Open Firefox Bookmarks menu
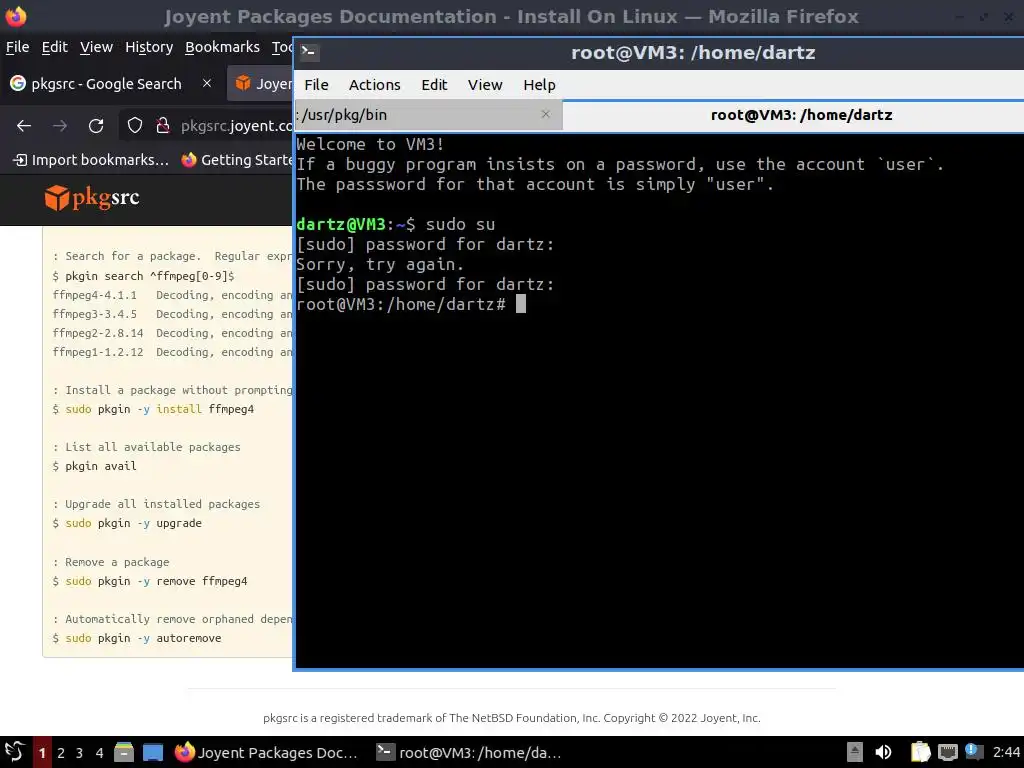This screenshot has width=1024, height=768. pyautogui.click(x=222, y=47)
